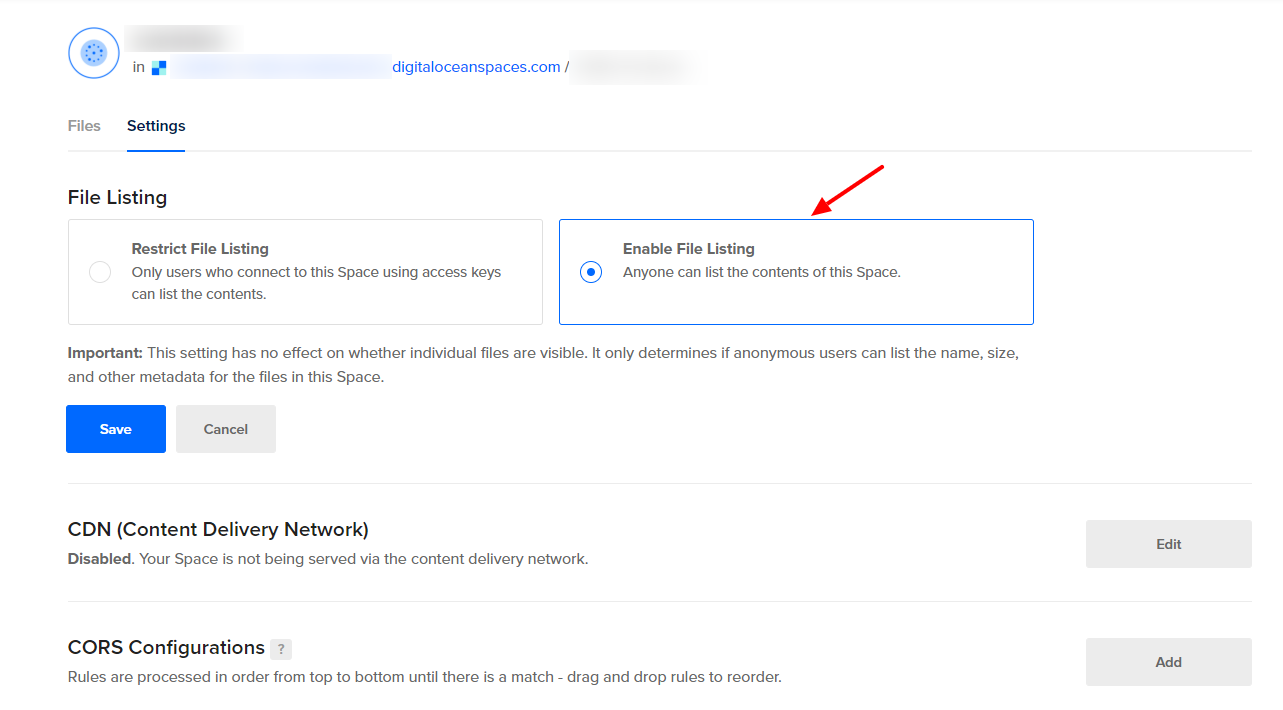Click the CORS Configurations heading text
Screen dimensions: 1283x710
[166, 648]
